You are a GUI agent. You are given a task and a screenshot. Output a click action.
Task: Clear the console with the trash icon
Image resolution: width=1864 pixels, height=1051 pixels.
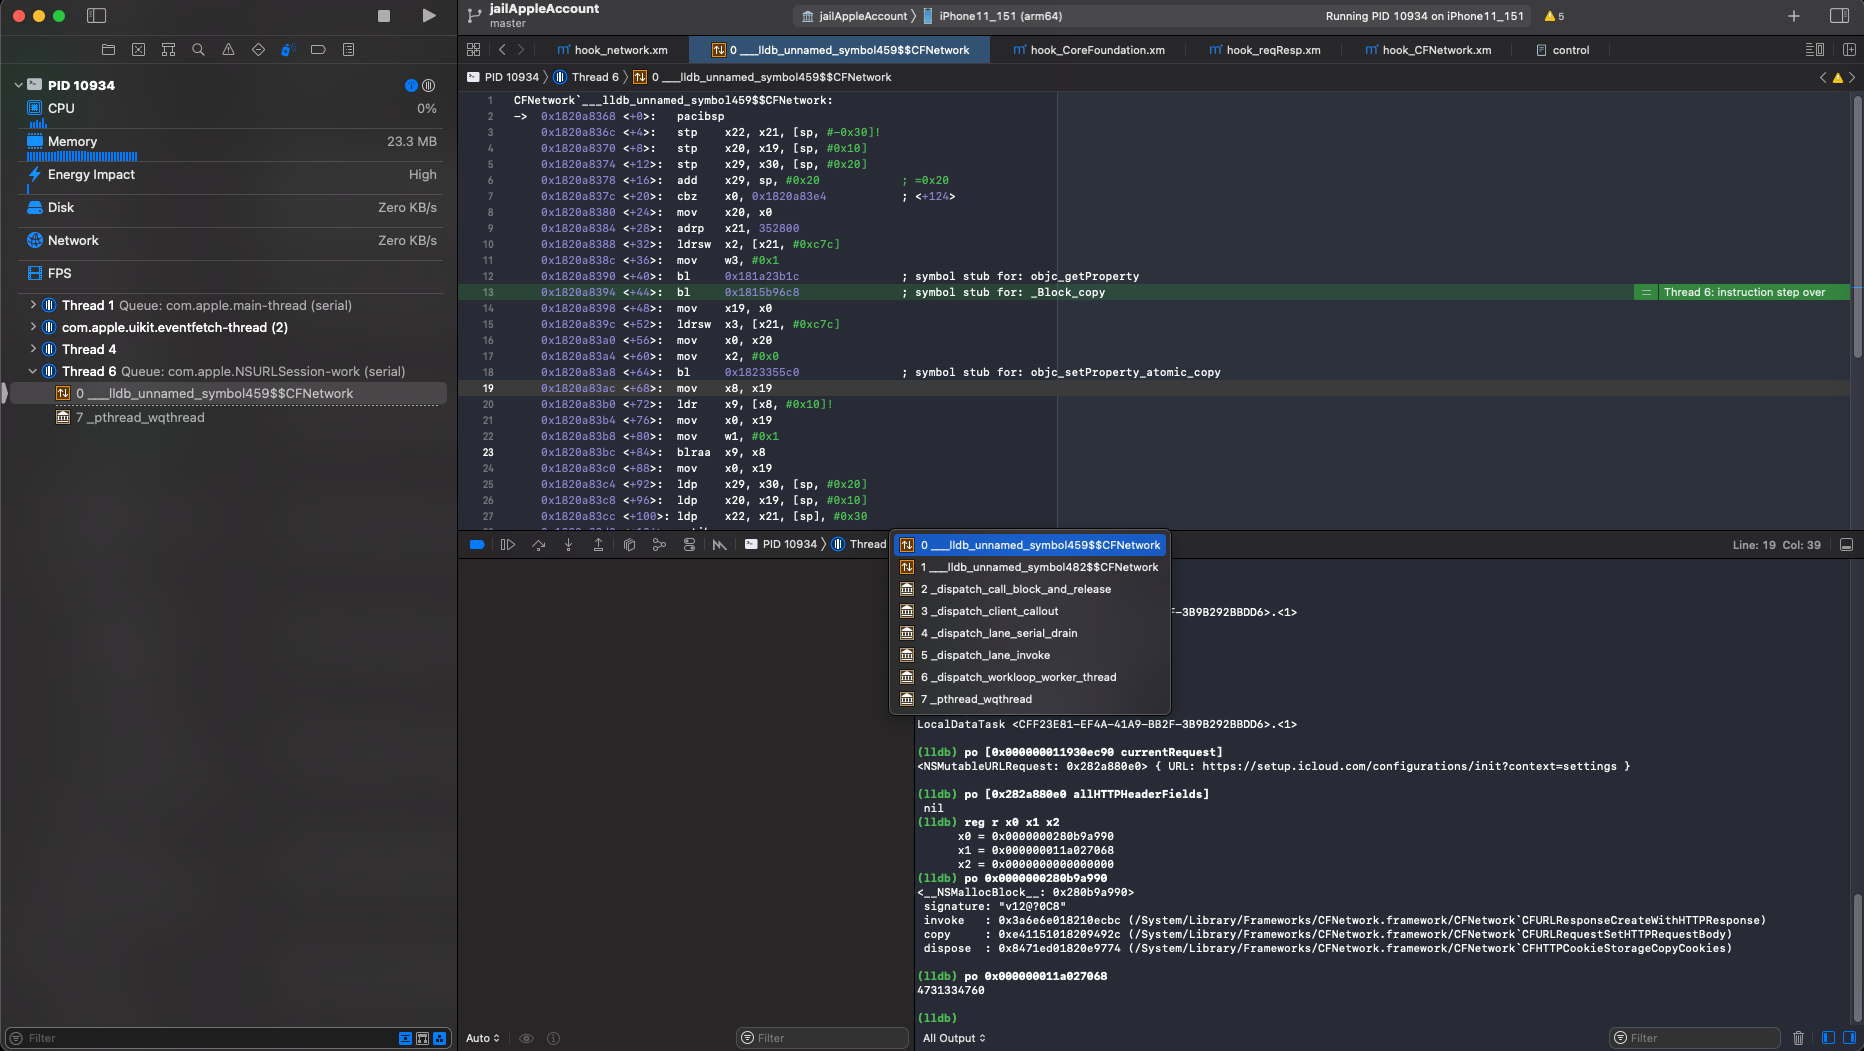click(1798, 1038)
